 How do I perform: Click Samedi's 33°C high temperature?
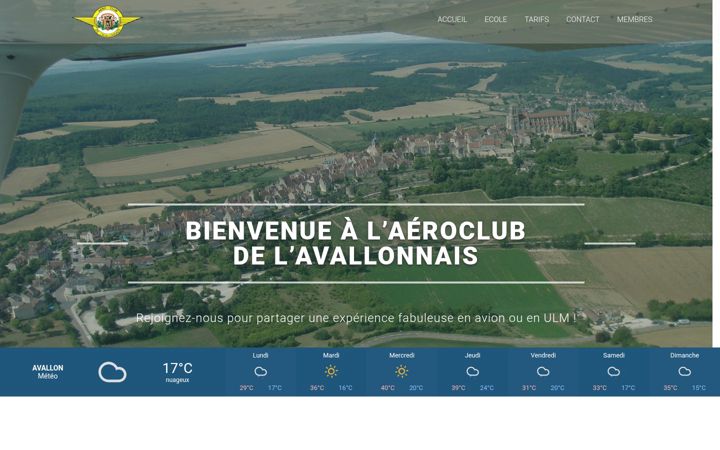(600, 388)
